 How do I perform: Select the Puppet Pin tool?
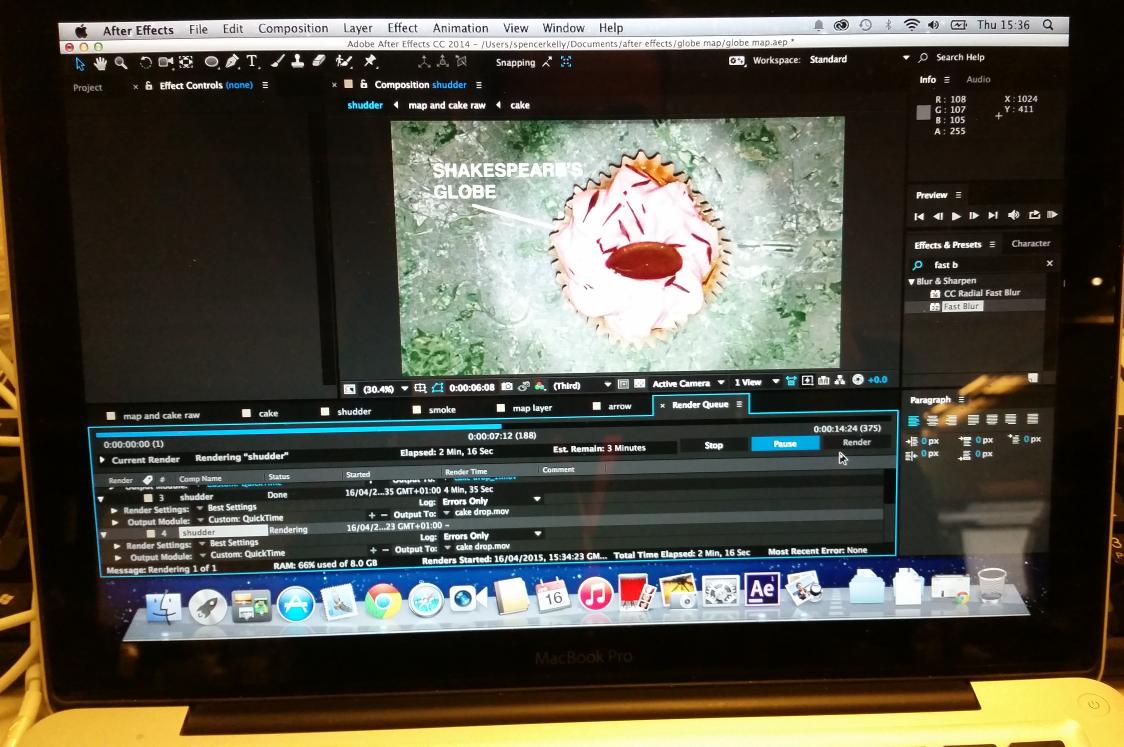point(370,62)
